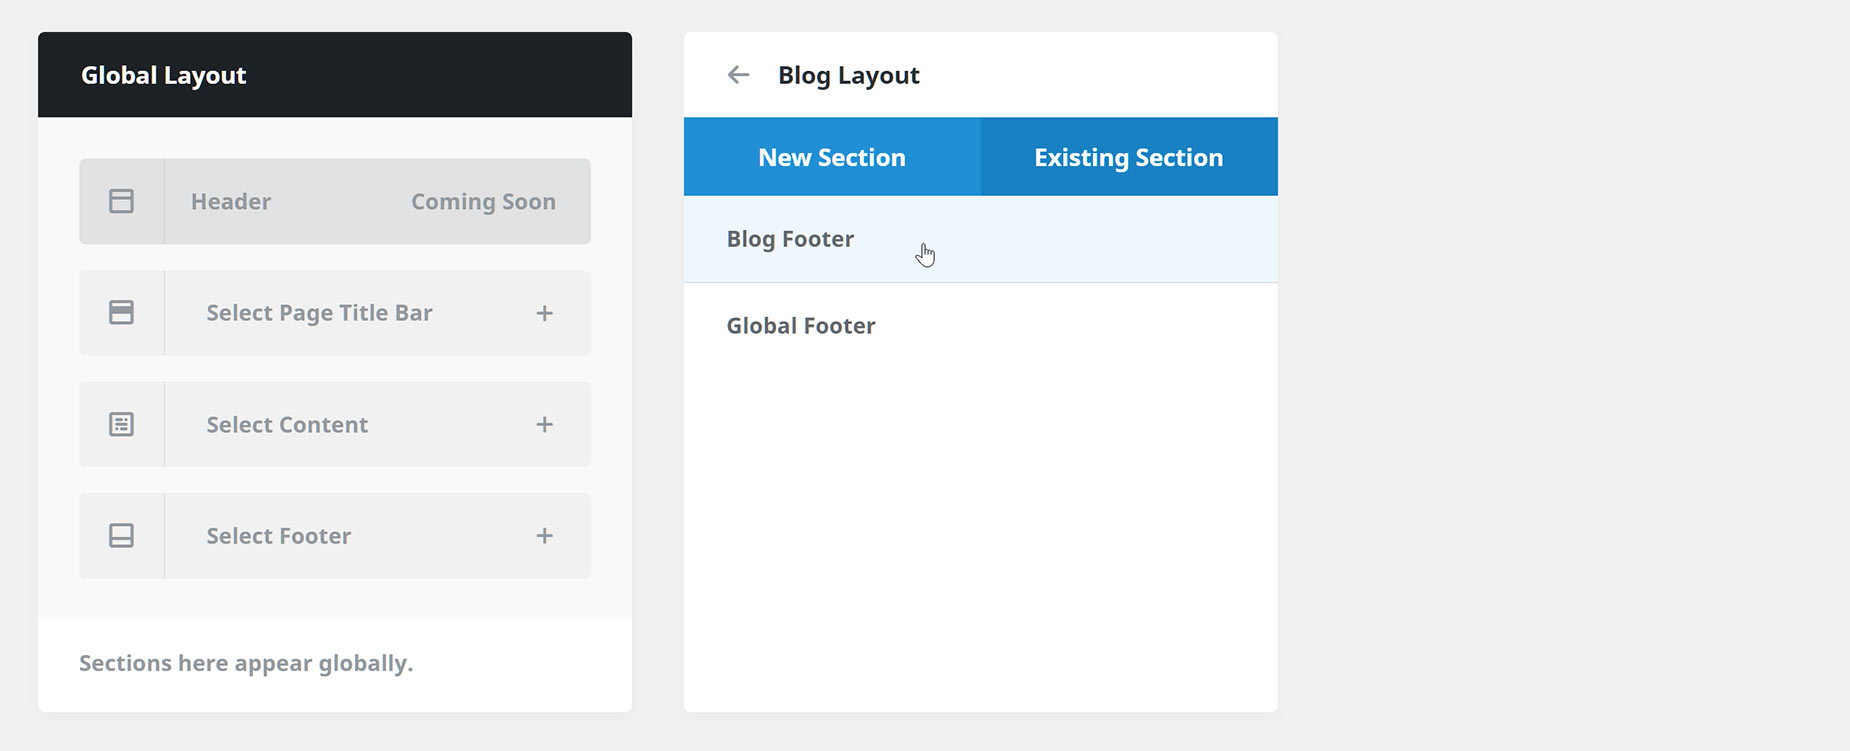Image resolution: width=1850 pixels, height=751 pixels.
Task: Click the Content section document icon
Action: [121, 424]
